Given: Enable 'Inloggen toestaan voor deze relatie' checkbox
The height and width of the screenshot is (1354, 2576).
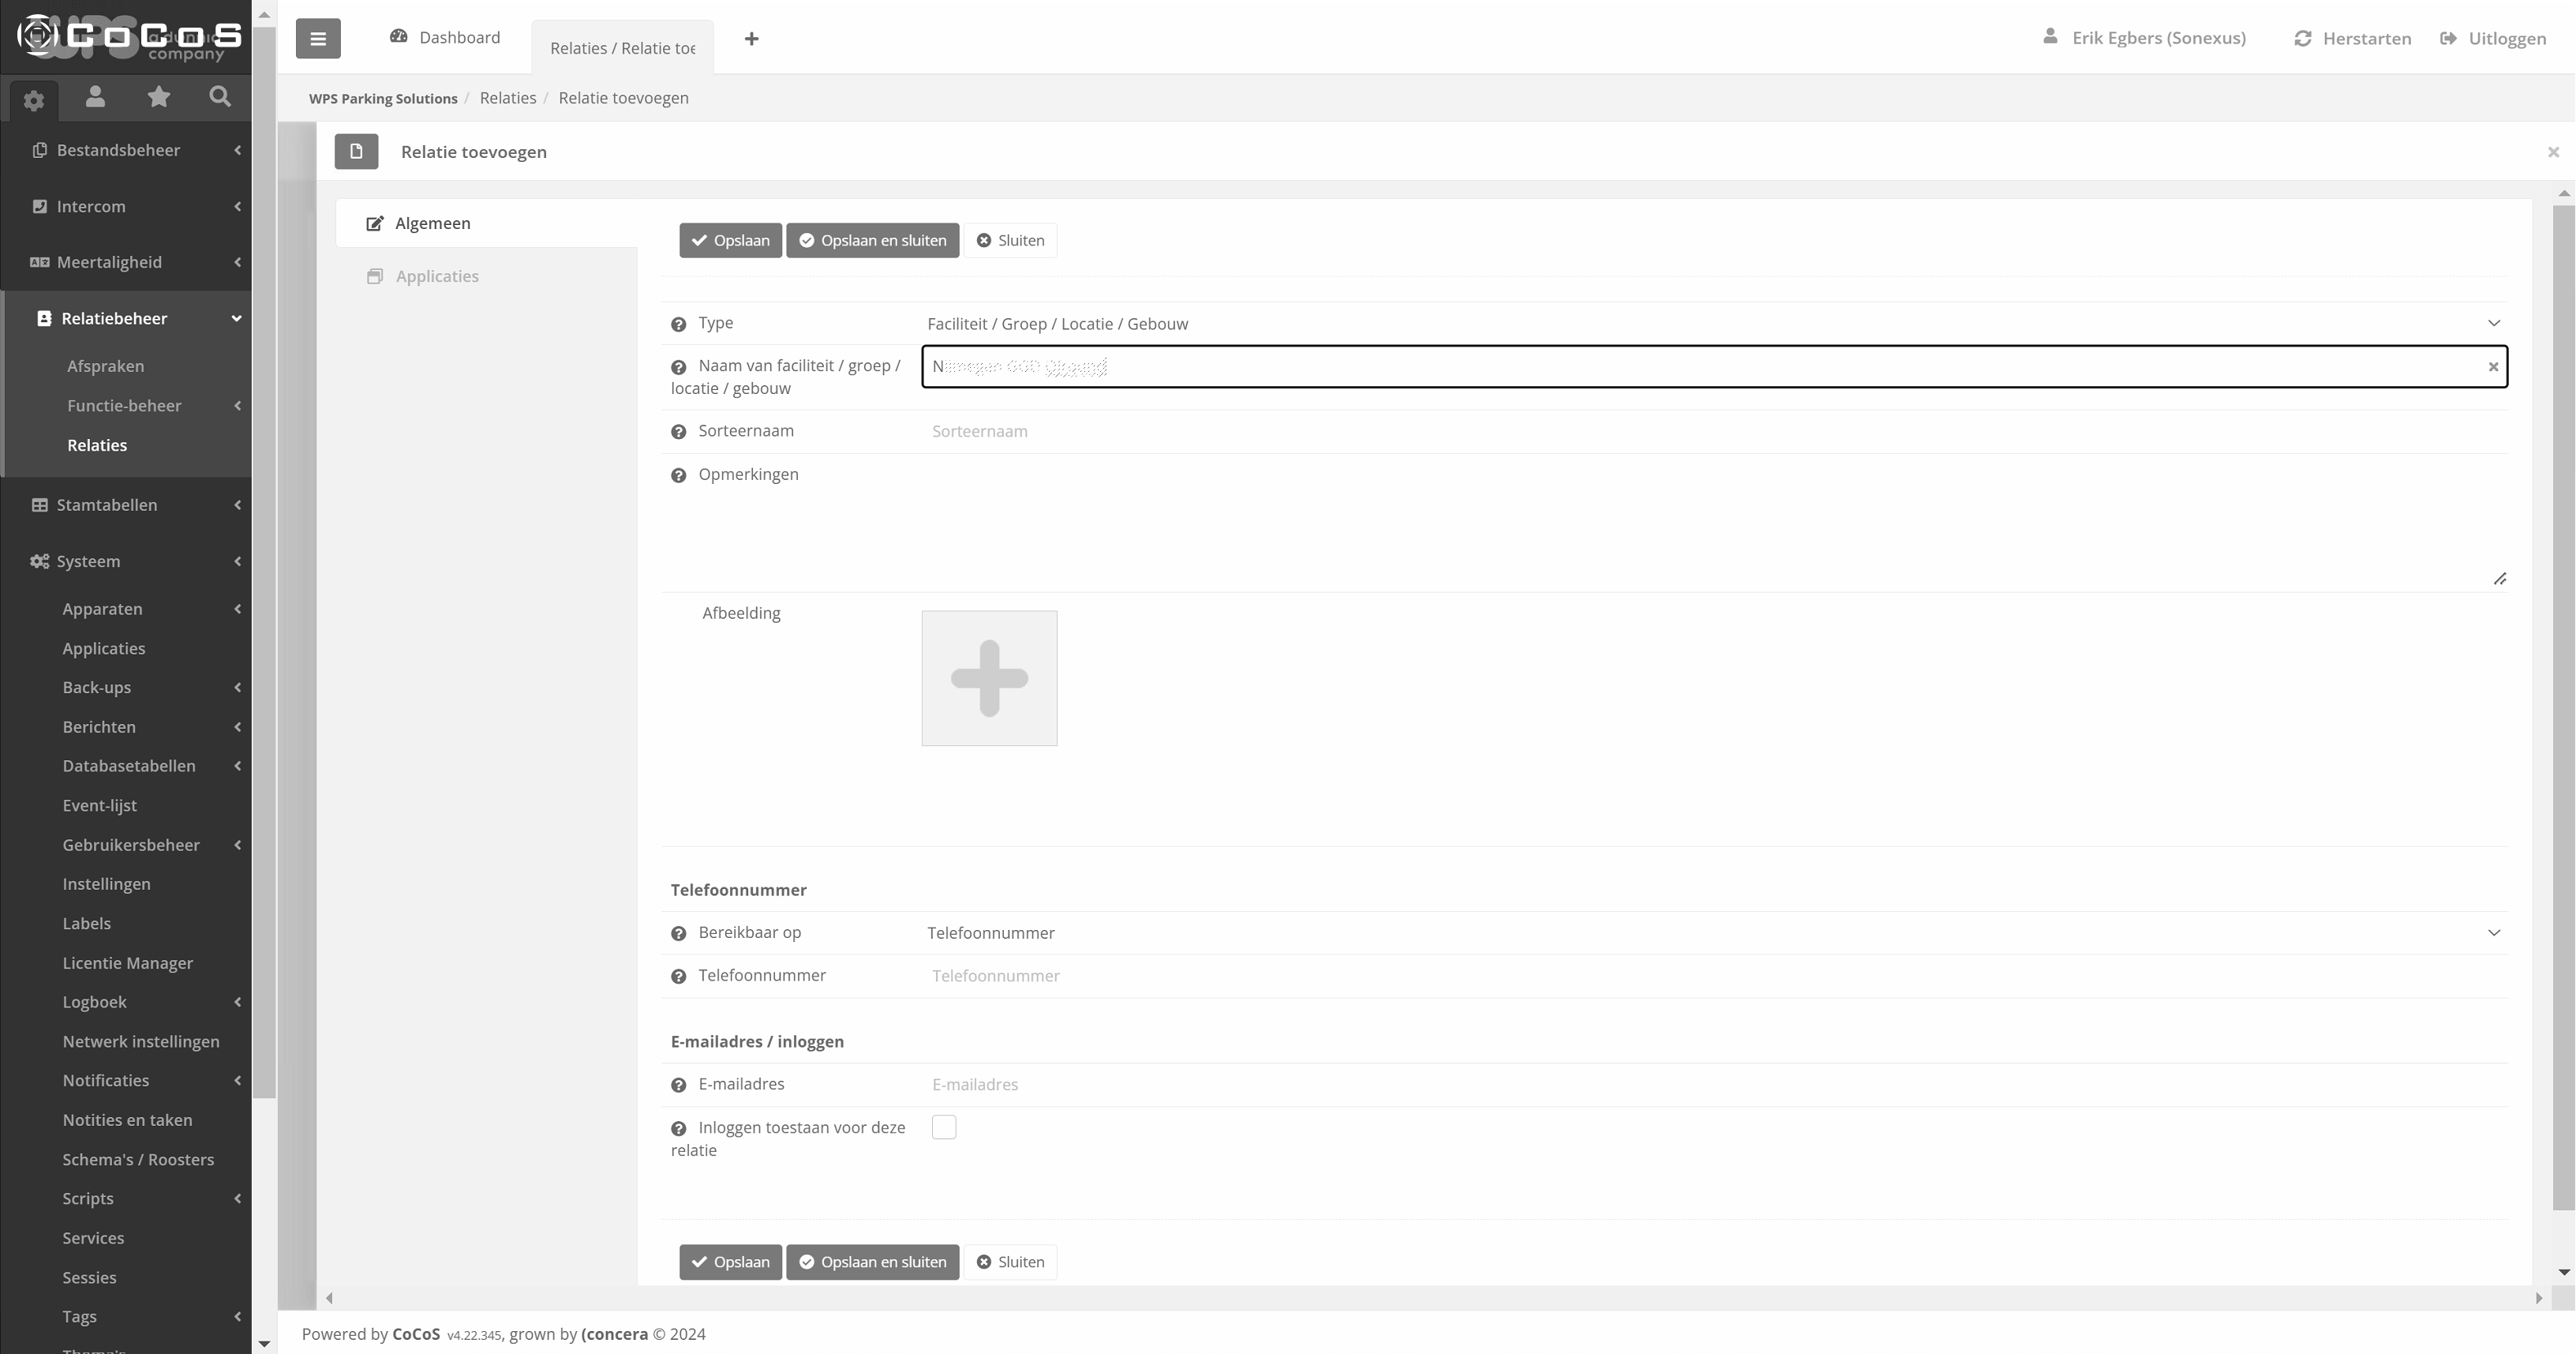Looking at the screenshot, I should click(943, 1127).
